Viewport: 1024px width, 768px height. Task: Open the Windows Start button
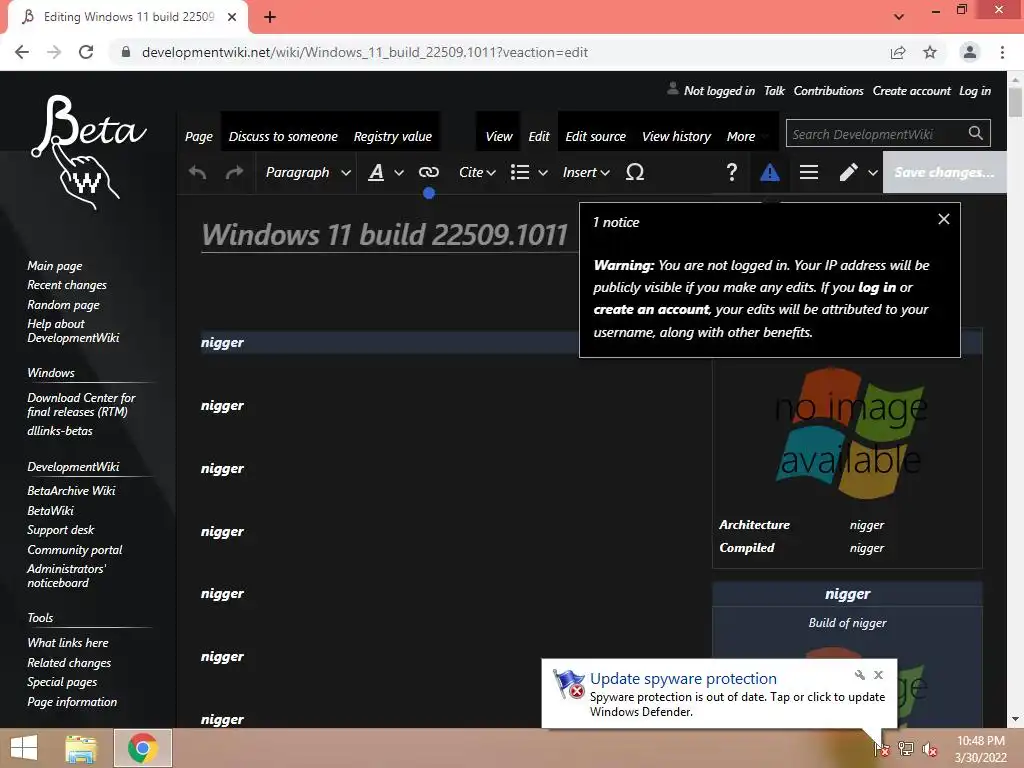pyautogui.click(x=24, y=748)
